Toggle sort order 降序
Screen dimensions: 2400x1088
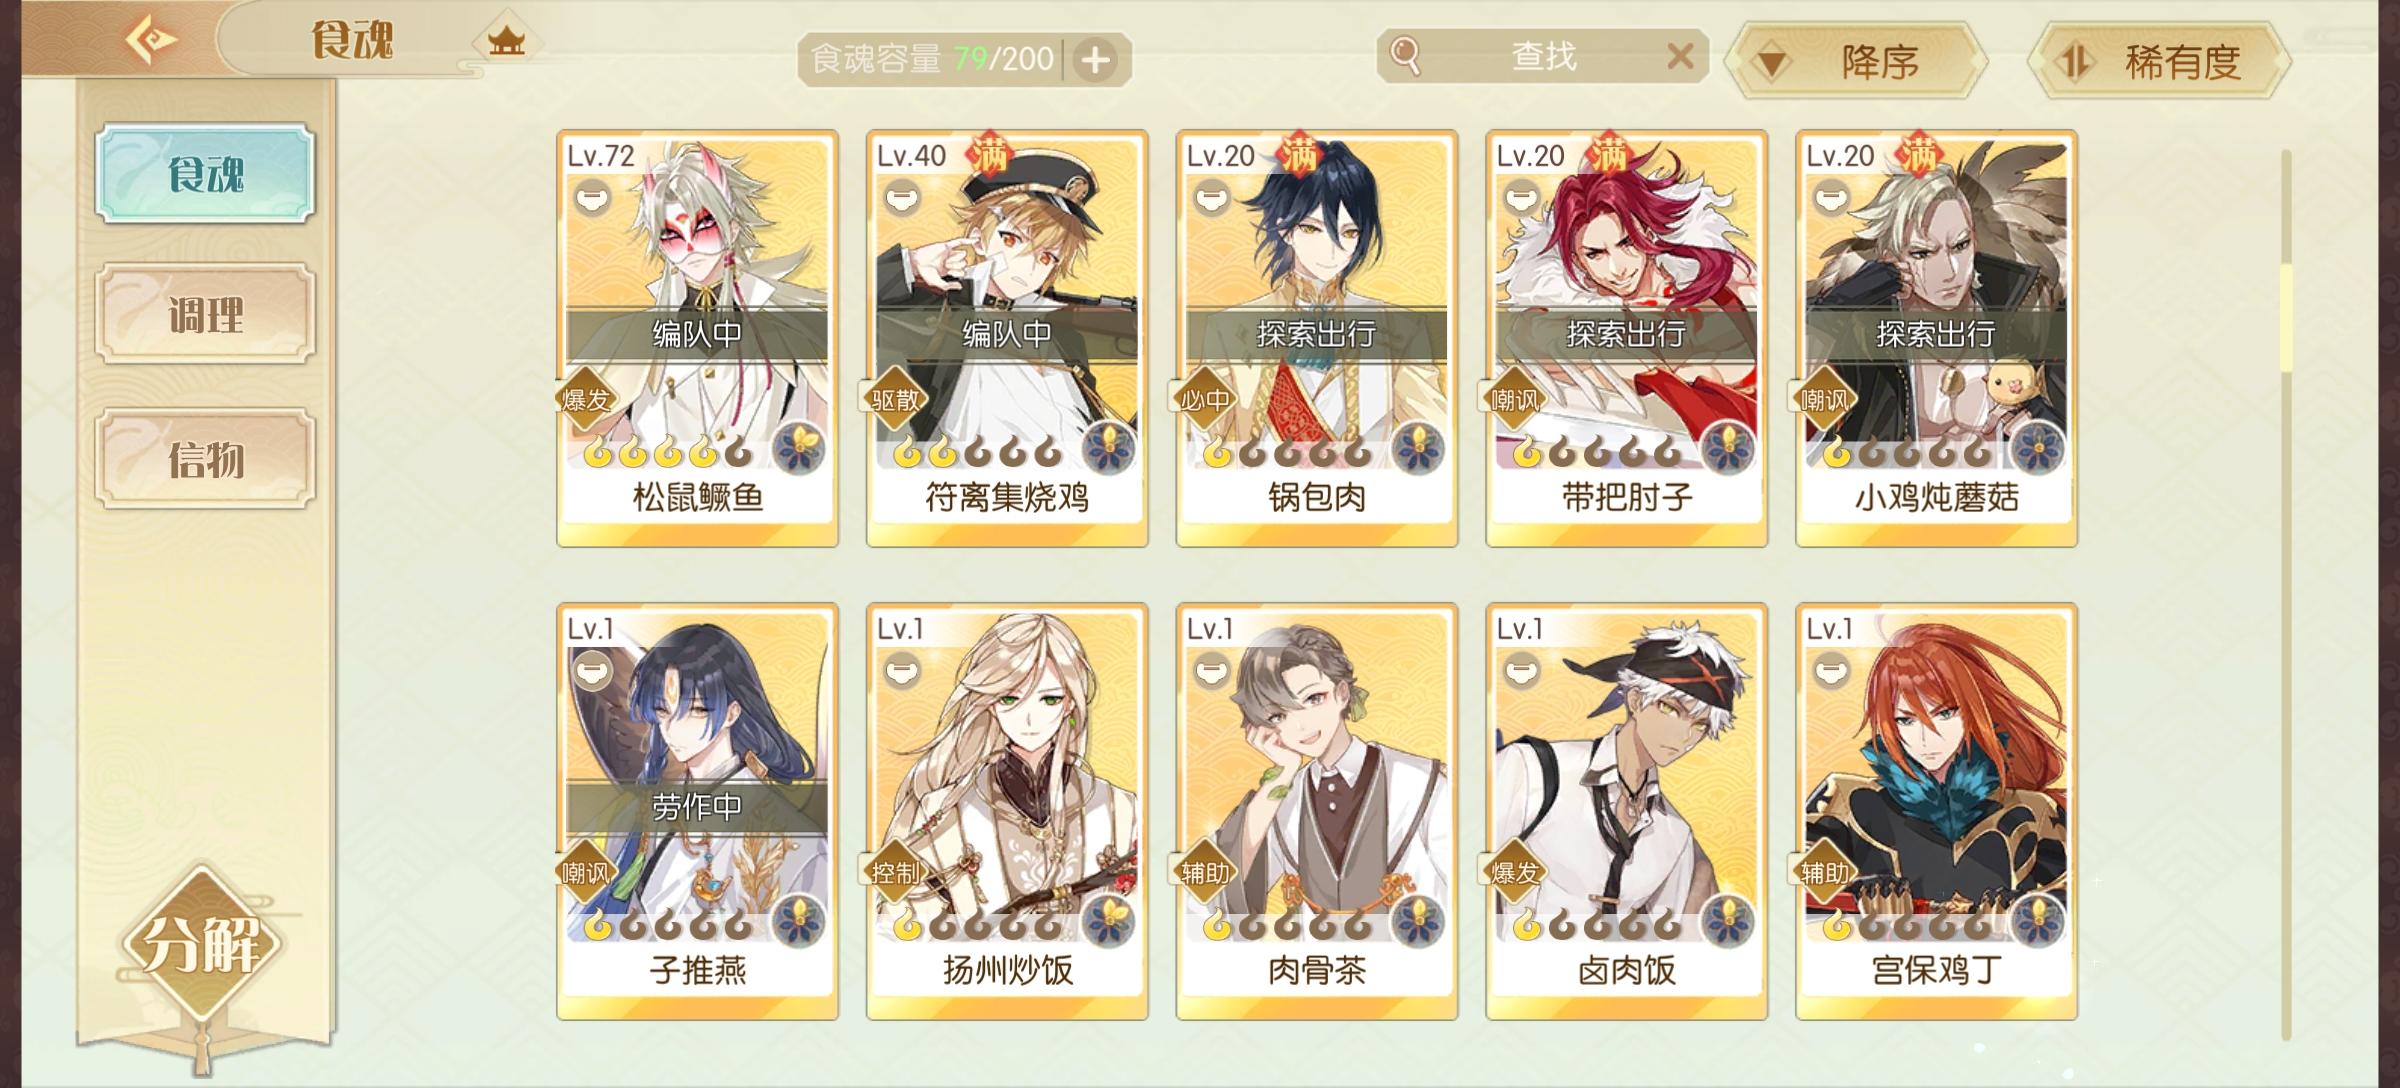1856,62
